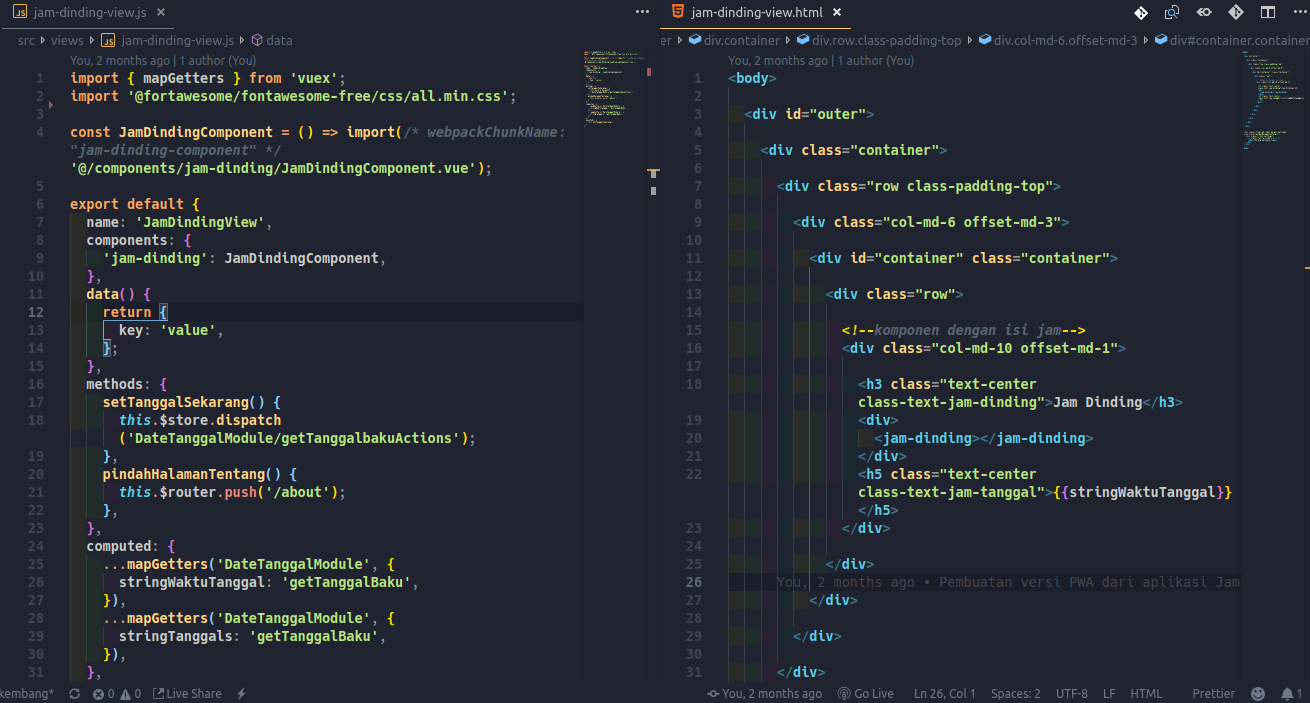This screenshot has width=1310, height=703.
Task: Click git blame 'You, 2 months ago' in status bar
Action: 765,693
